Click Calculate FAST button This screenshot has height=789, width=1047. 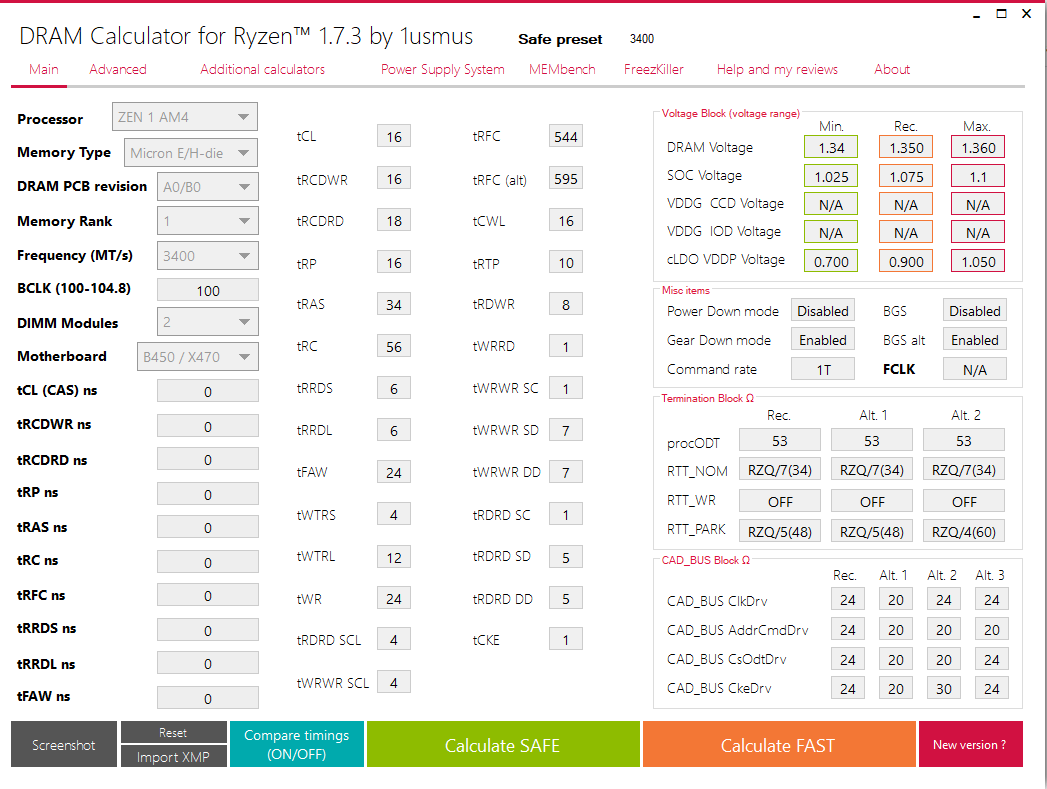(x=779, y=744)
